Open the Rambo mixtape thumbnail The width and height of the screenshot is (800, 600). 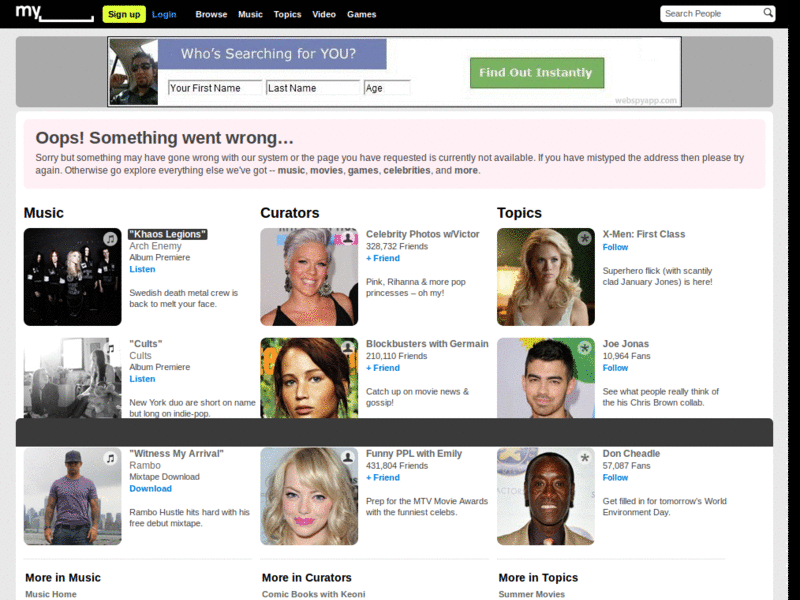72,496
